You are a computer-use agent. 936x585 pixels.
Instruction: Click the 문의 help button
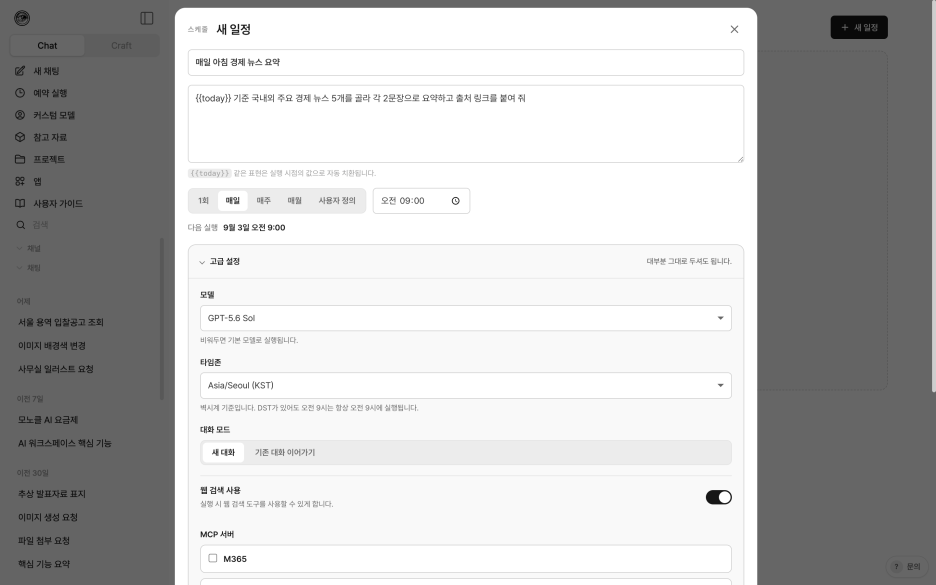coord(907,567)
